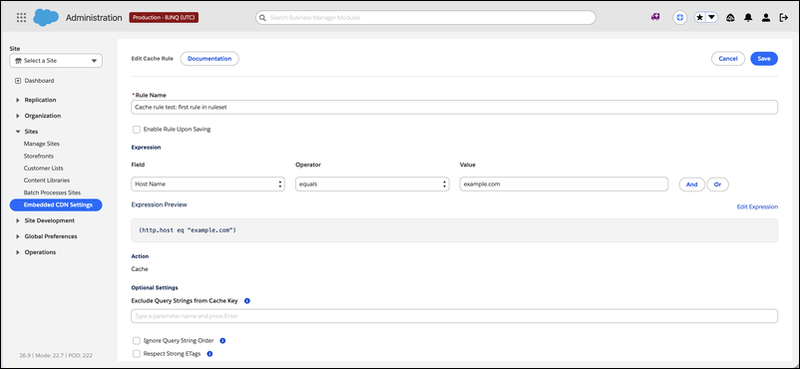The height and width of the screenshot is (369, 800).
Task: Click the blue circular help target icon
Action: point(679,17)
